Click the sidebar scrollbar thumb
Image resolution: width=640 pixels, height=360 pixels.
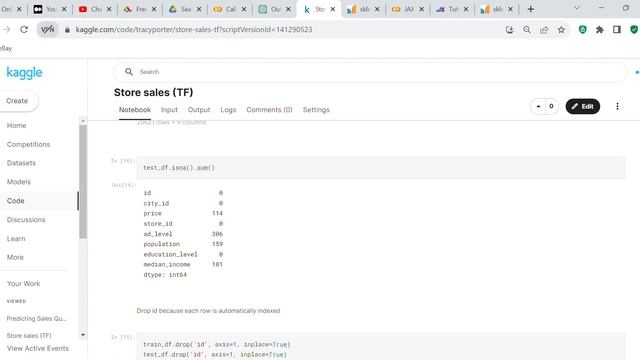(83, 182)
